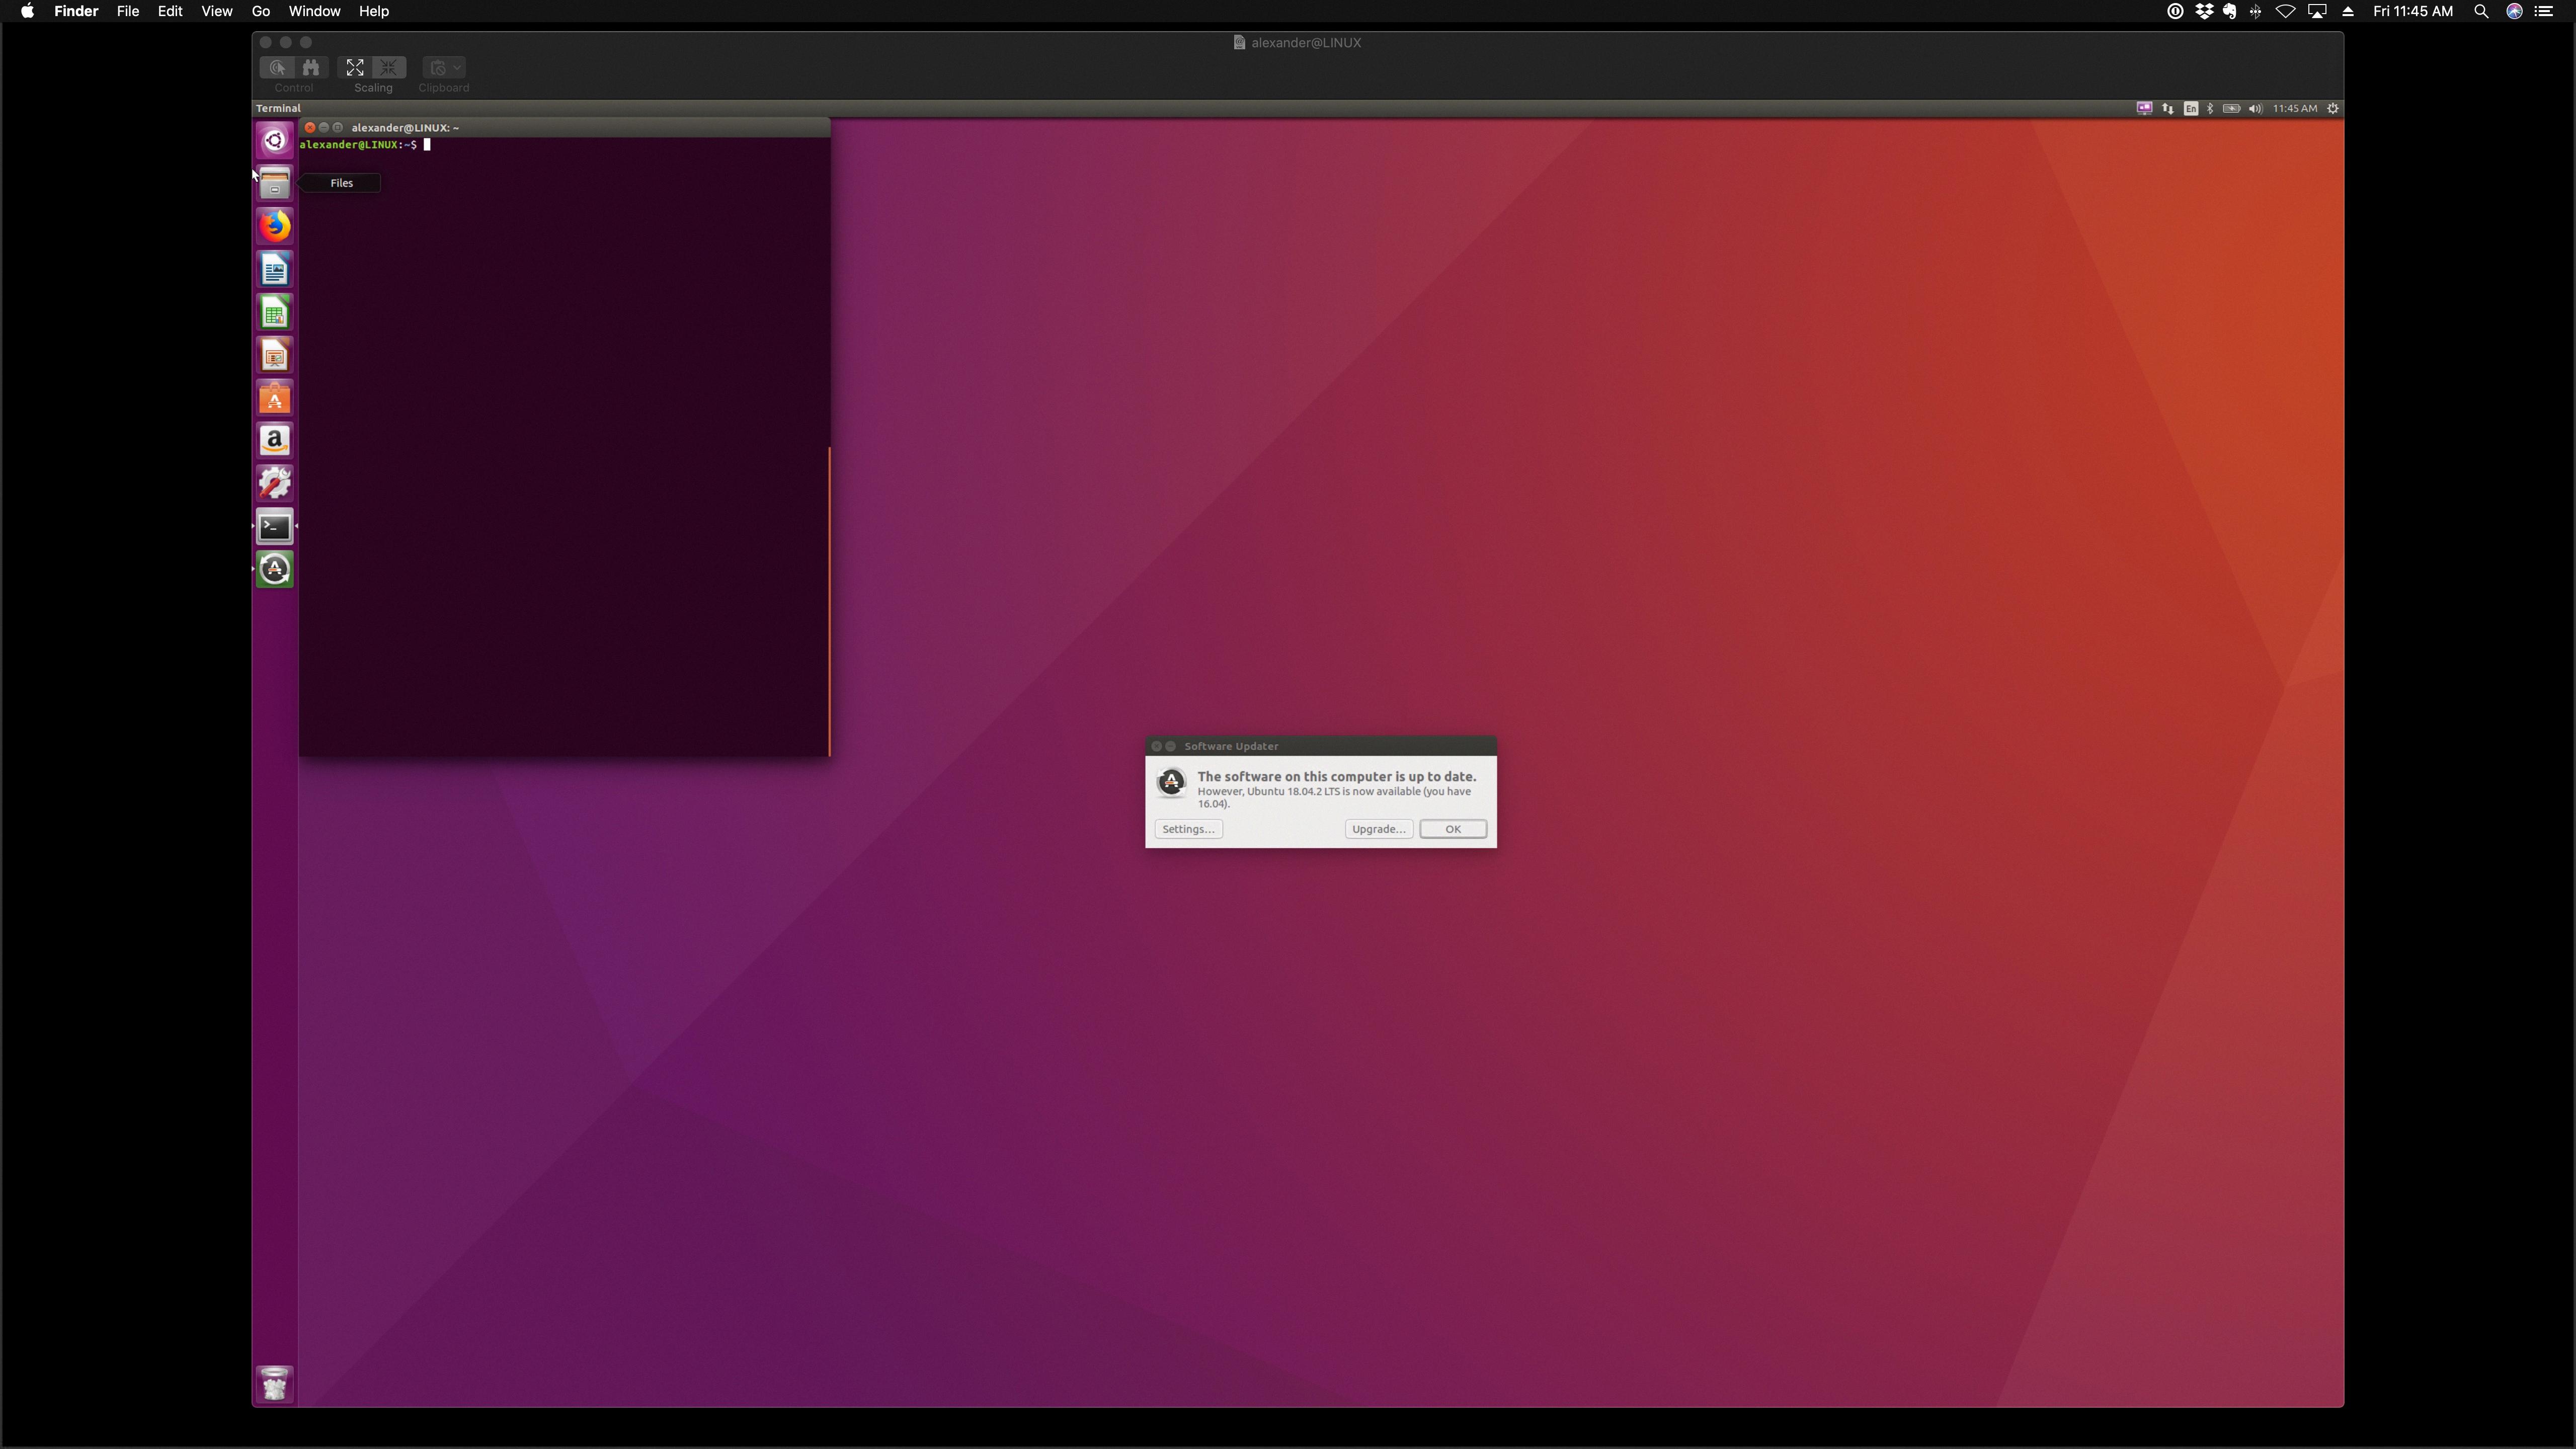Click the Amazon launcher icon
The image size is (2576, 1449).
point(274,441)
